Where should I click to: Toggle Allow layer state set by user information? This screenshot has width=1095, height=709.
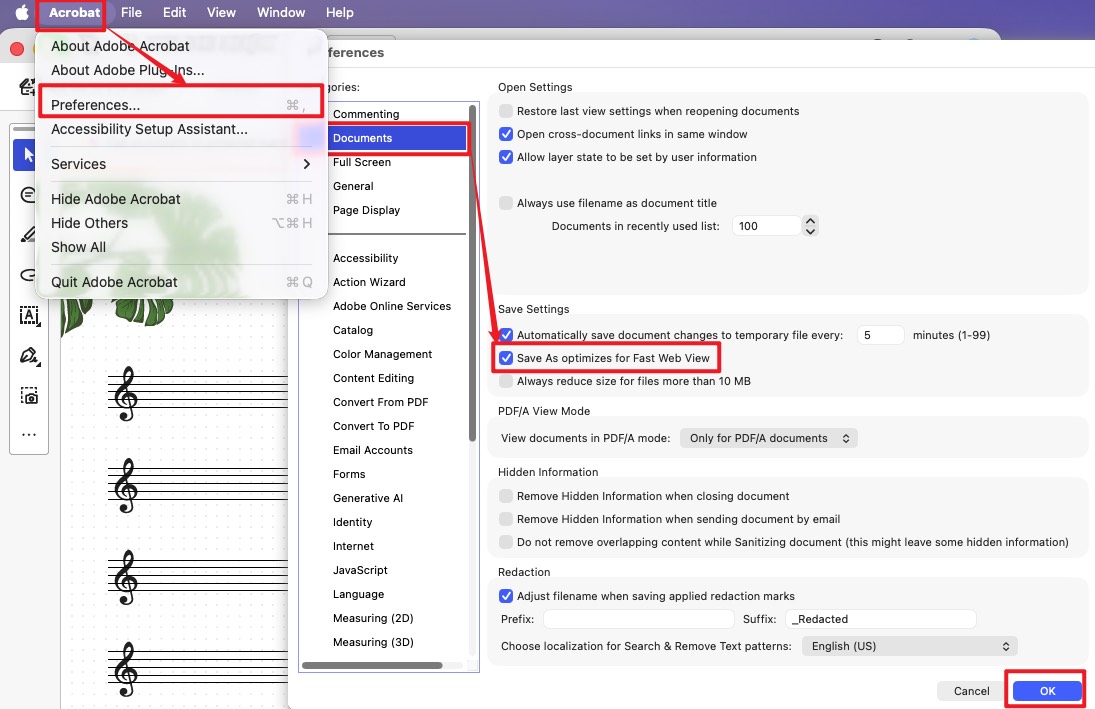[506, 157]
